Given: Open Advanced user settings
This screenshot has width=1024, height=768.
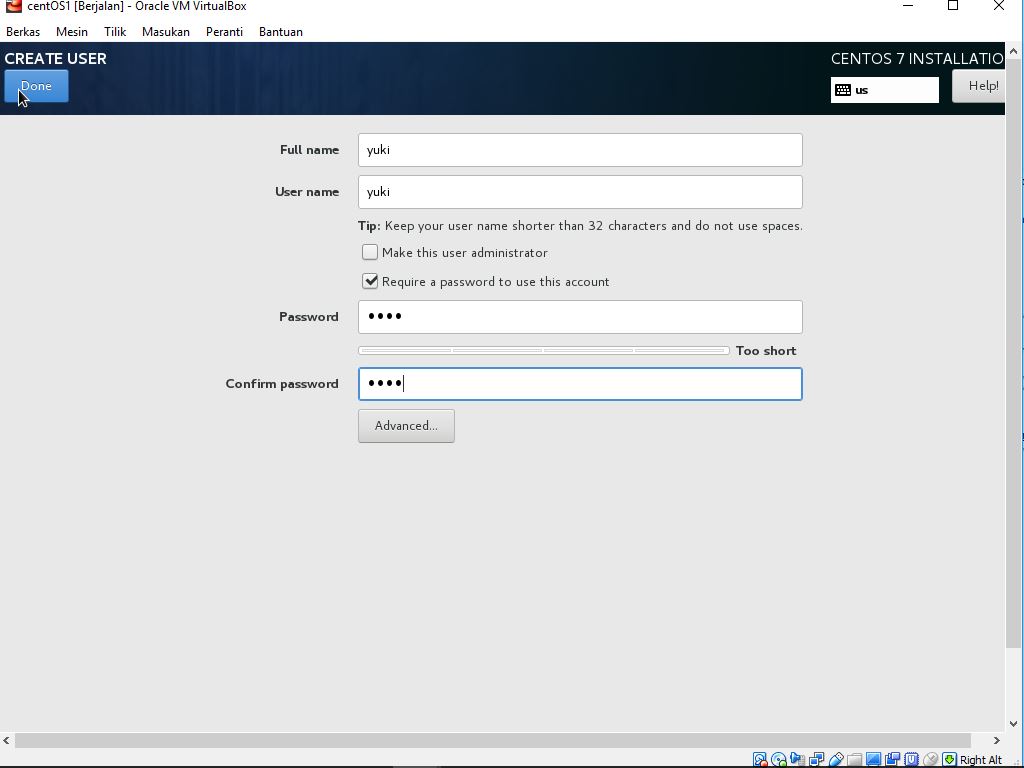Looking at the screenshot, I should coord(406,426).
